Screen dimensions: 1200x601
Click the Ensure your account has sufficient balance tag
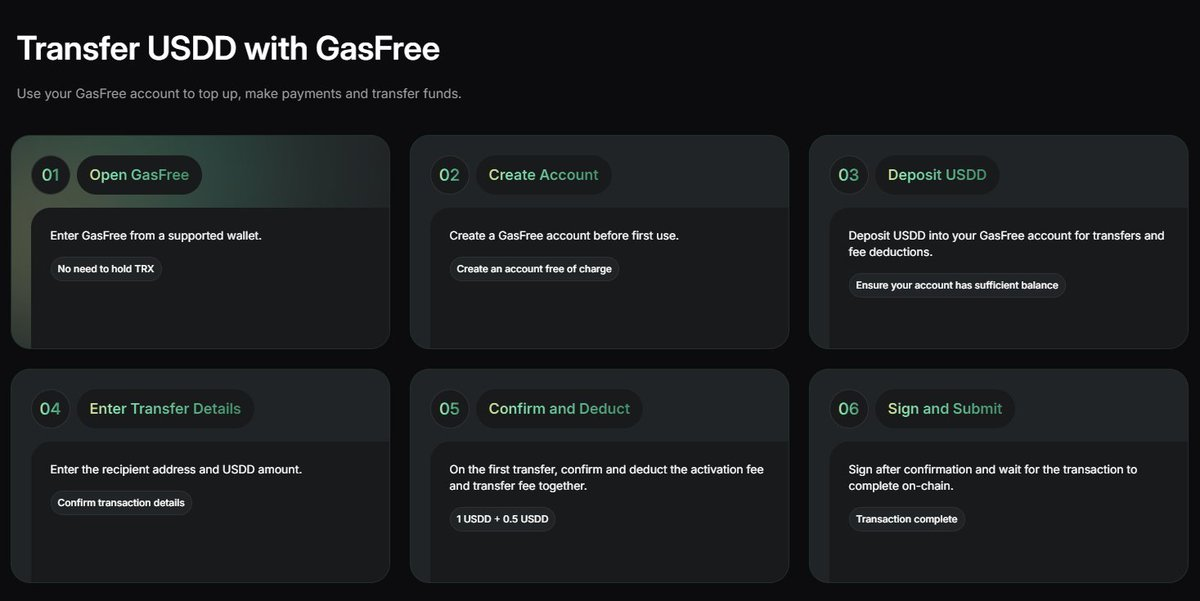[x=957, y=285]
